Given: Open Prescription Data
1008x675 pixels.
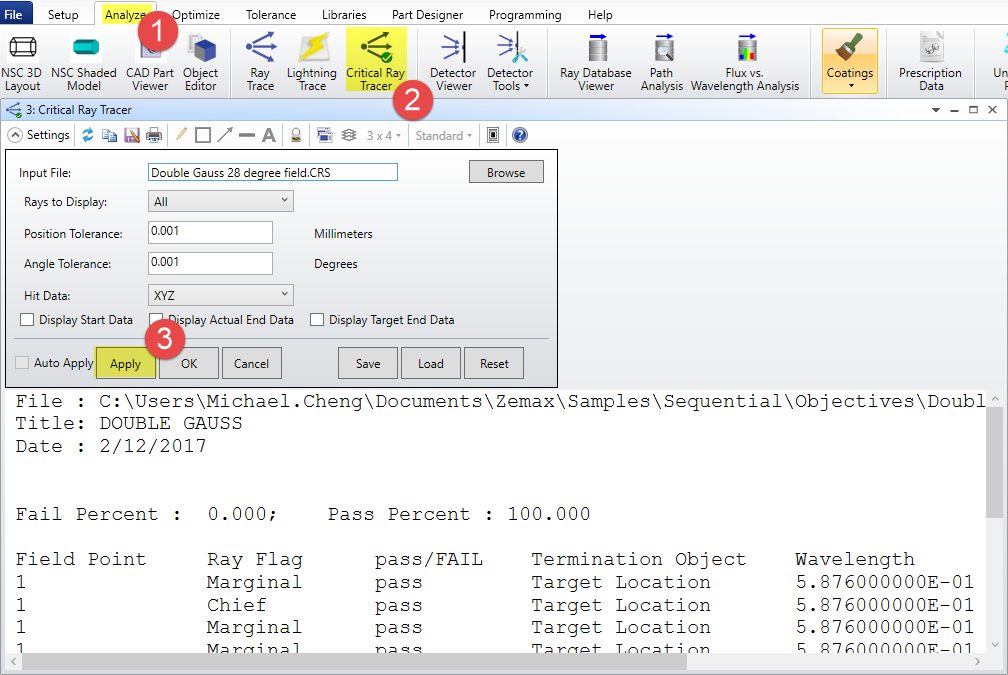Looking at the screenshot, I should click(x=930, y=63).
